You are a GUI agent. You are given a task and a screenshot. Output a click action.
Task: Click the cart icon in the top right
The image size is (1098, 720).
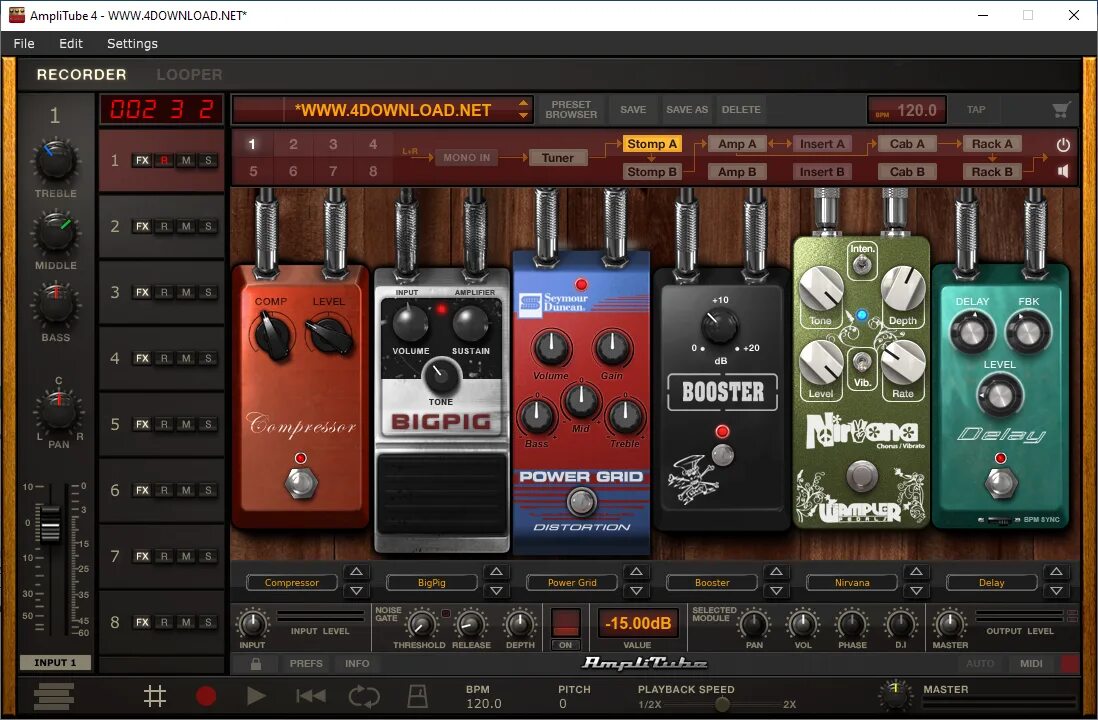(1061, 110)
